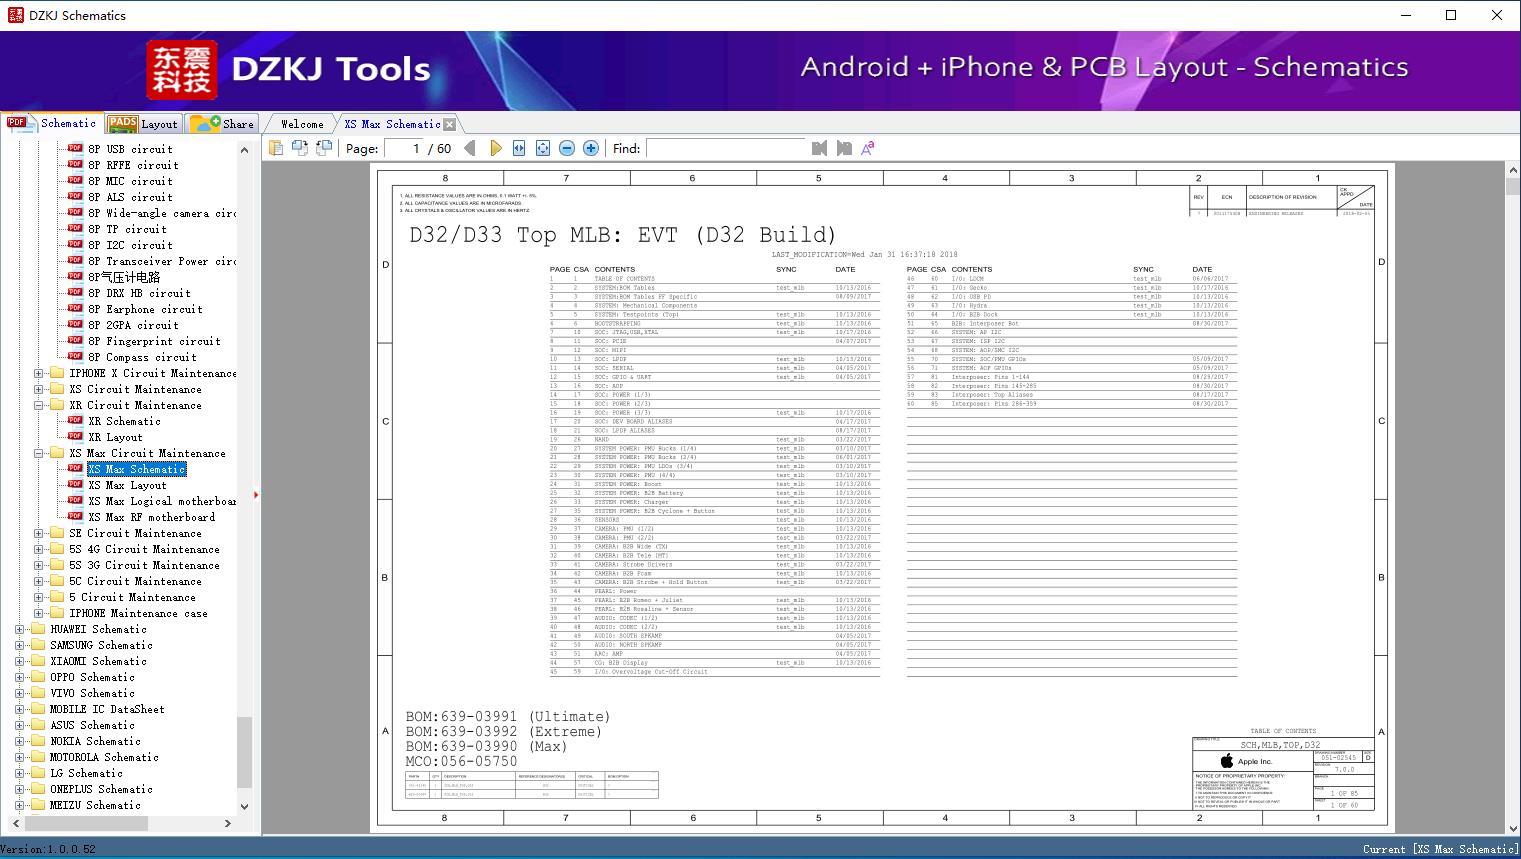
Task: Click the find previous match icon
Action: coord(820,148)
